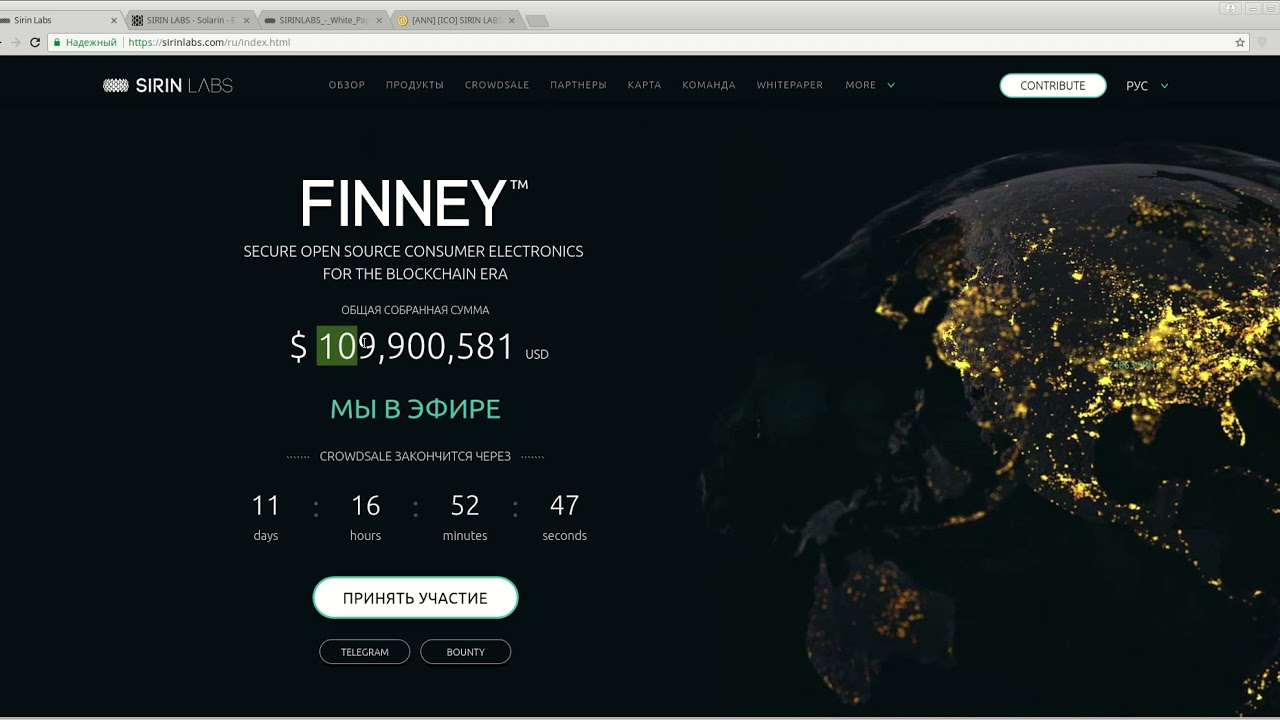Close the Sirin Labs tab
This screenshot has width=1280, height=720.
(113, 20)
